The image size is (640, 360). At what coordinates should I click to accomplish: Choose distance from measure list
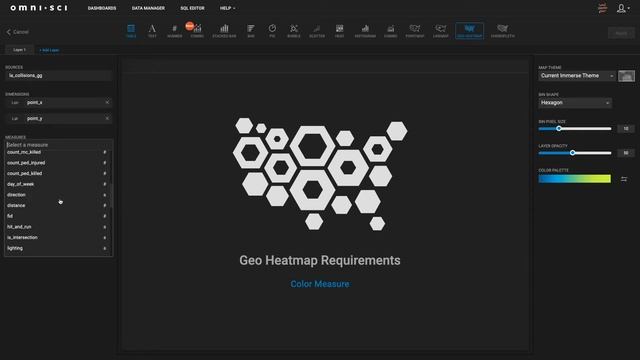57,205
